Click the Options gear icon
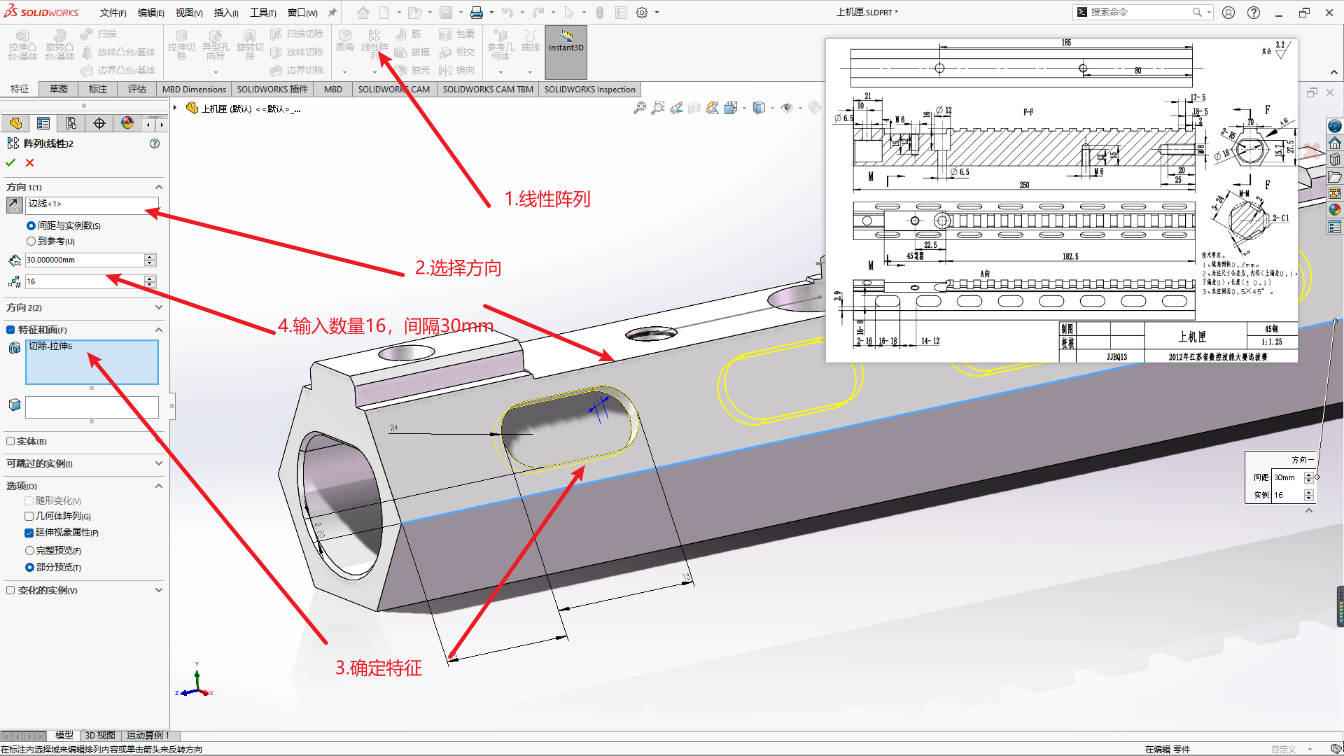The image size is (1344, 756). click(642, 12)
